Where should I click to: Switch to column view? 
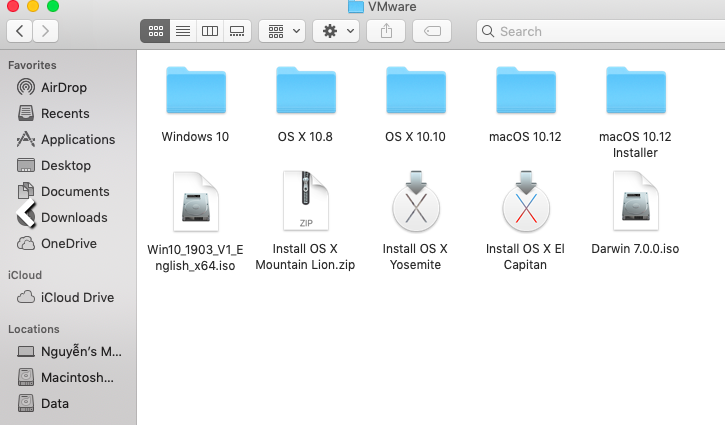tap(210, 31)
